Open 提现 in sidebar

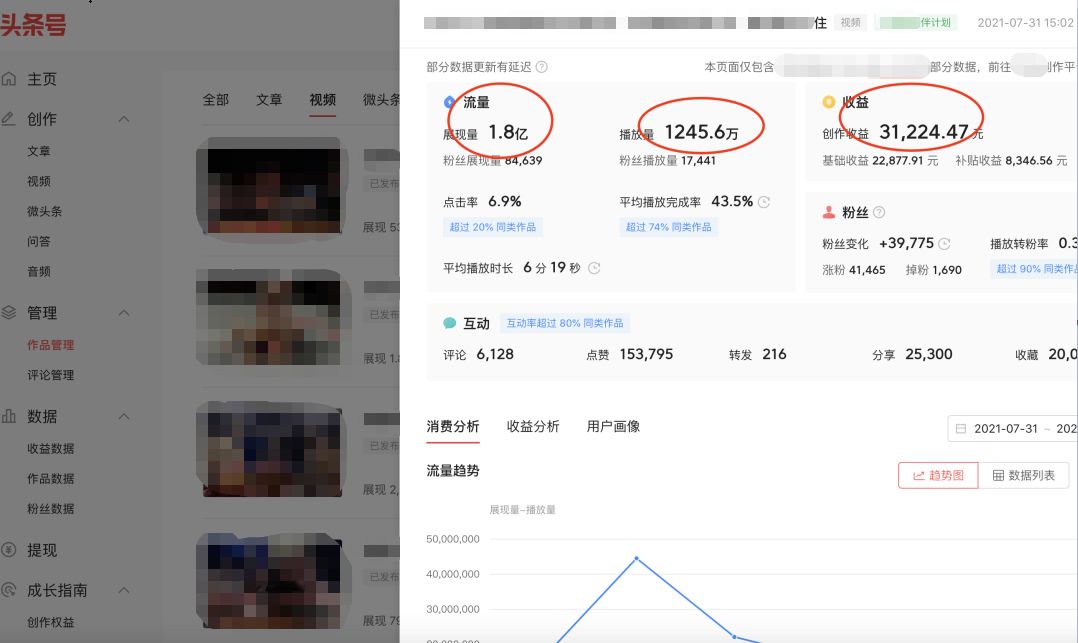[42, 550]
